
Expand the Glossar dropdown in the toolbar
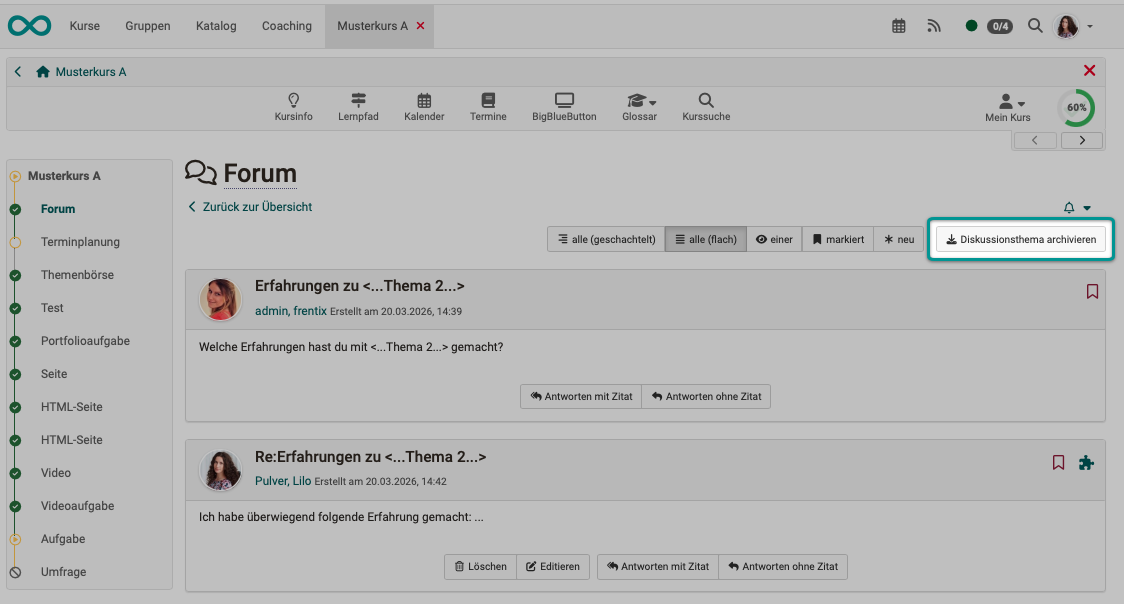pyautogui.click(x=640, y=107)
